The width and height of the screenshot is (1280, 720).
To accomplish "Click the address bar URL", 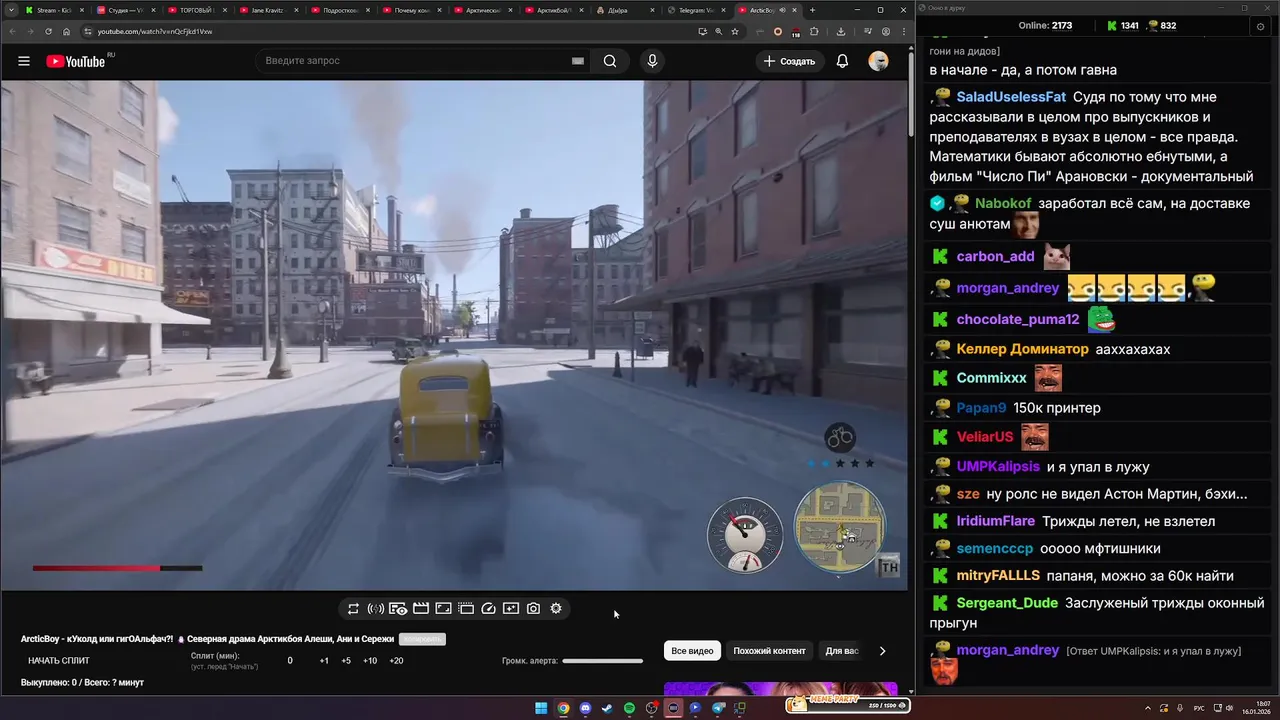I will [x=155, y=31].
